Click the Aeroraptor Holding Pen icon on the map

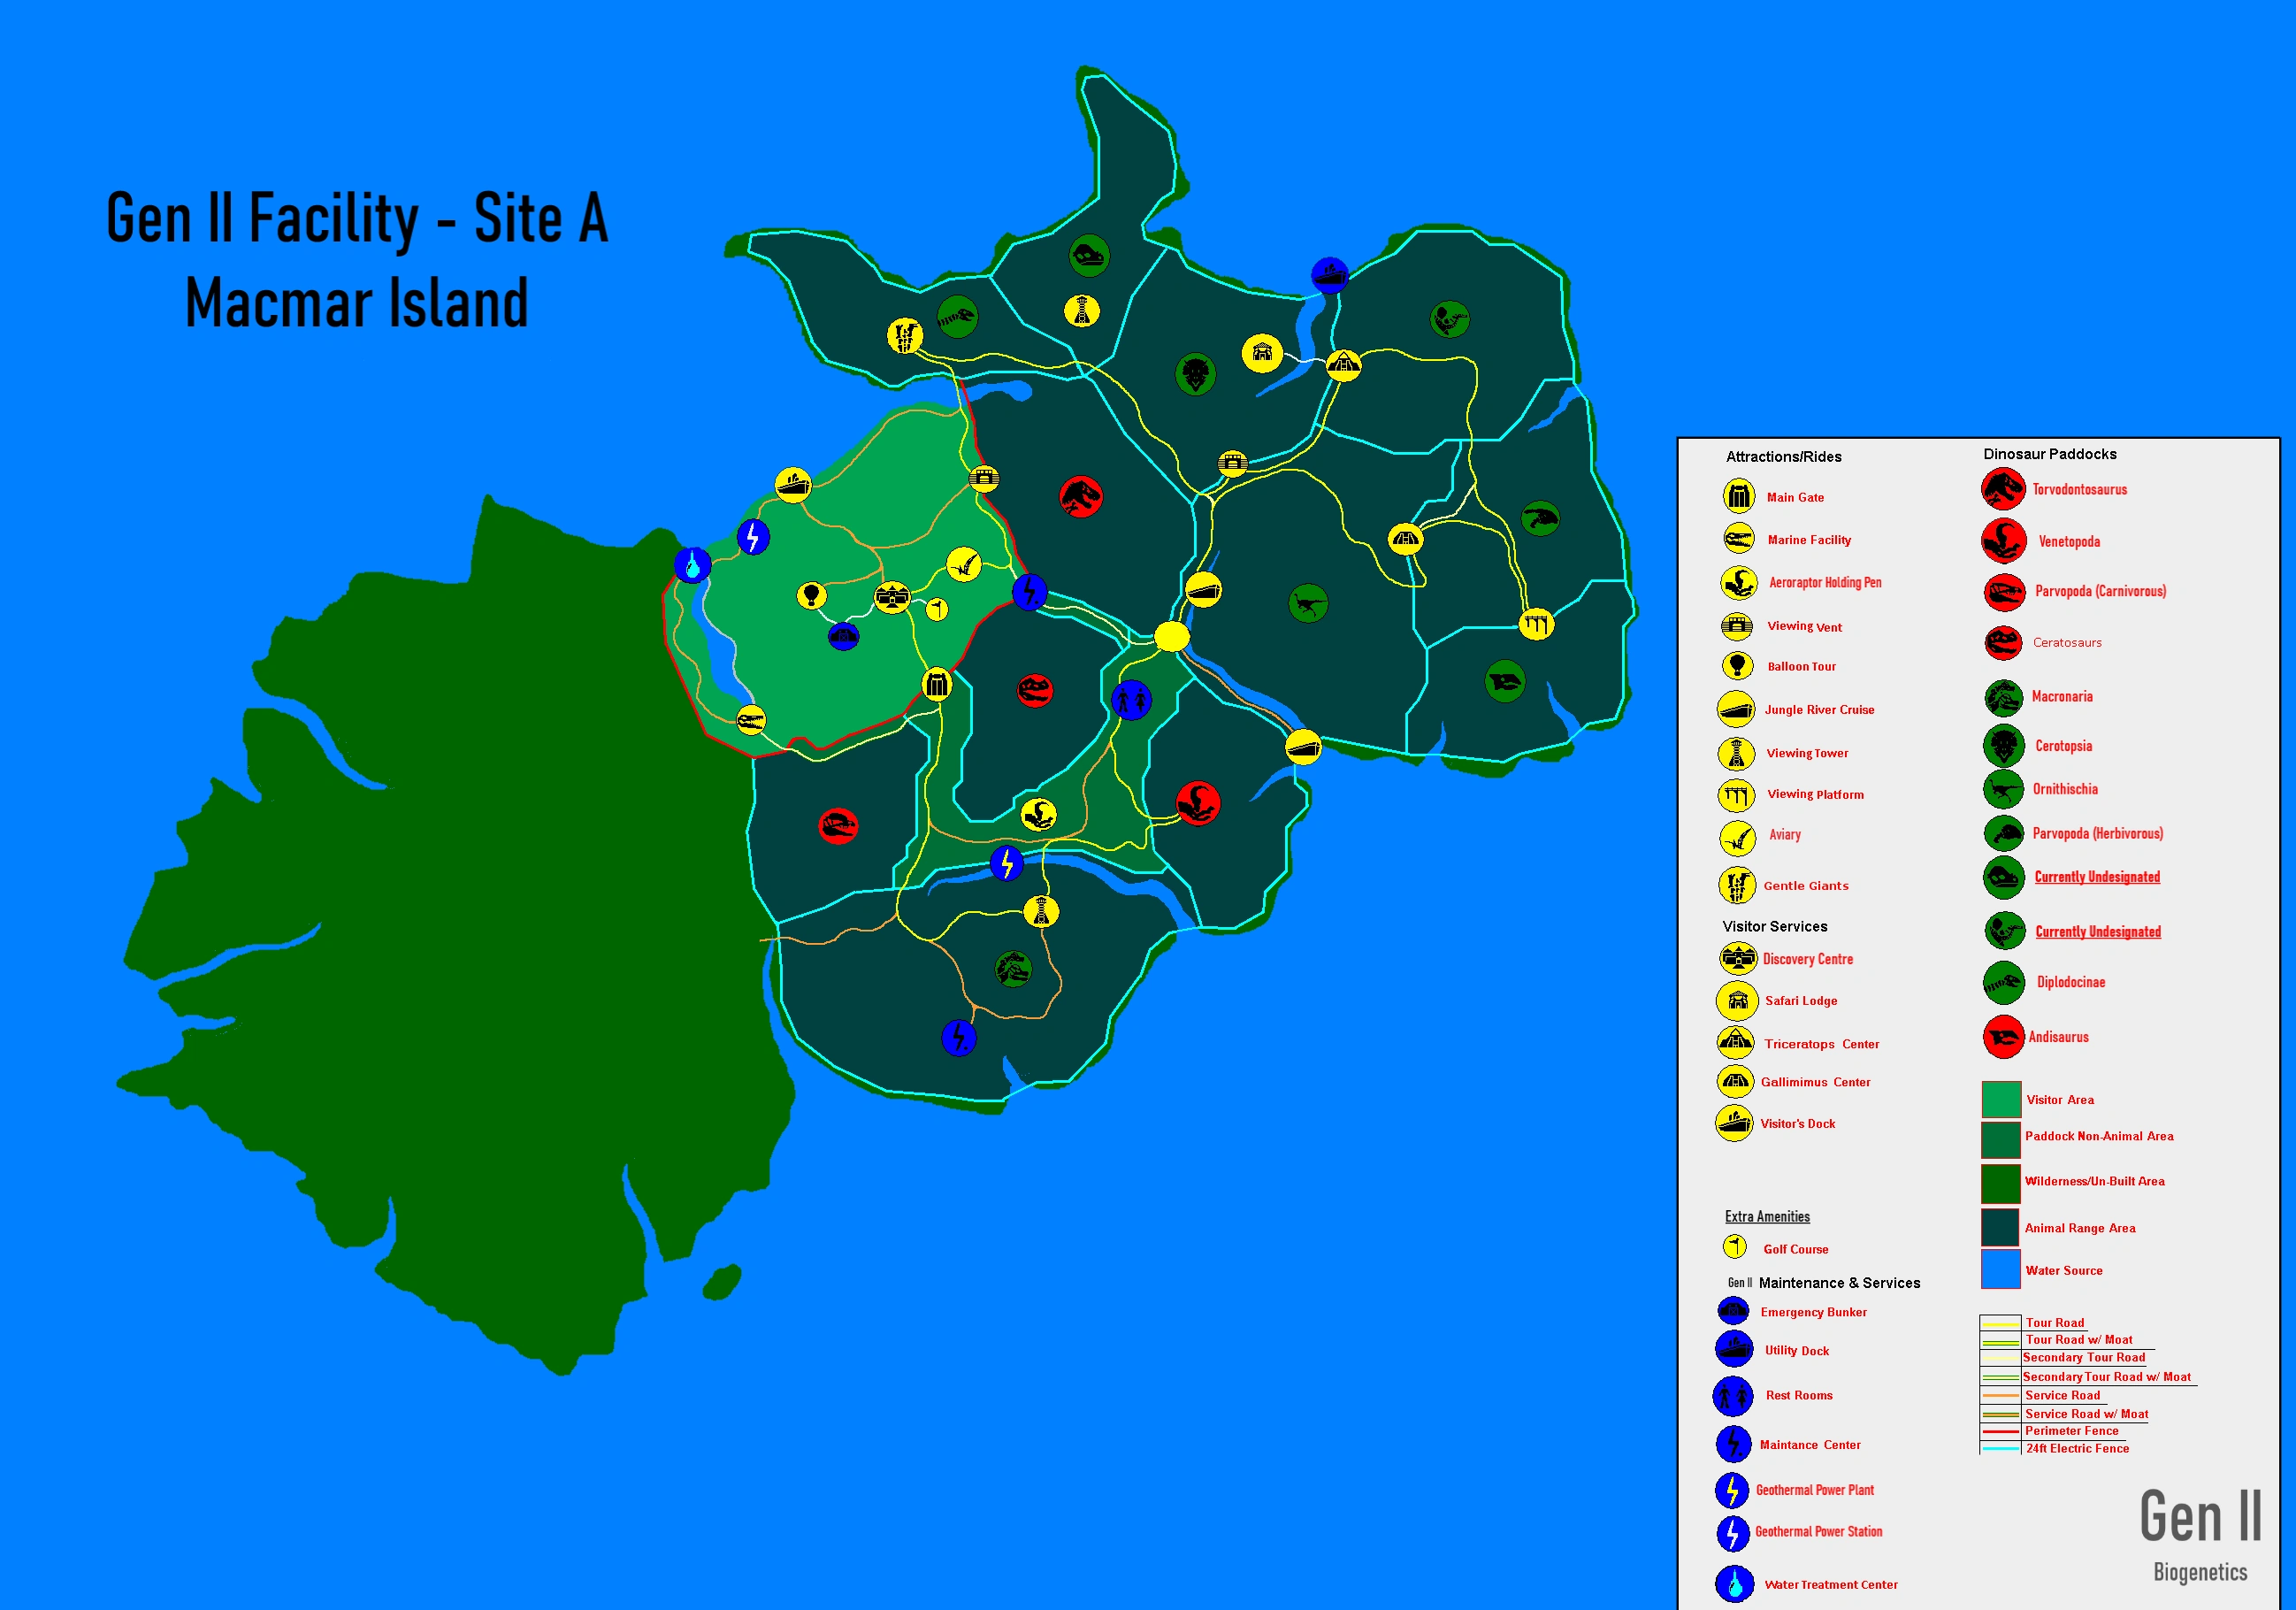click(1038, 814)
